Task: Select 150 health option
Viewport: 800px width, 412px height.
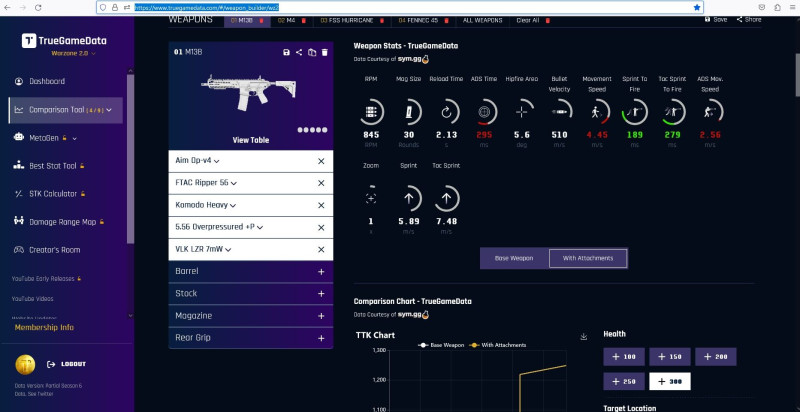Action: tap(670, 357)
